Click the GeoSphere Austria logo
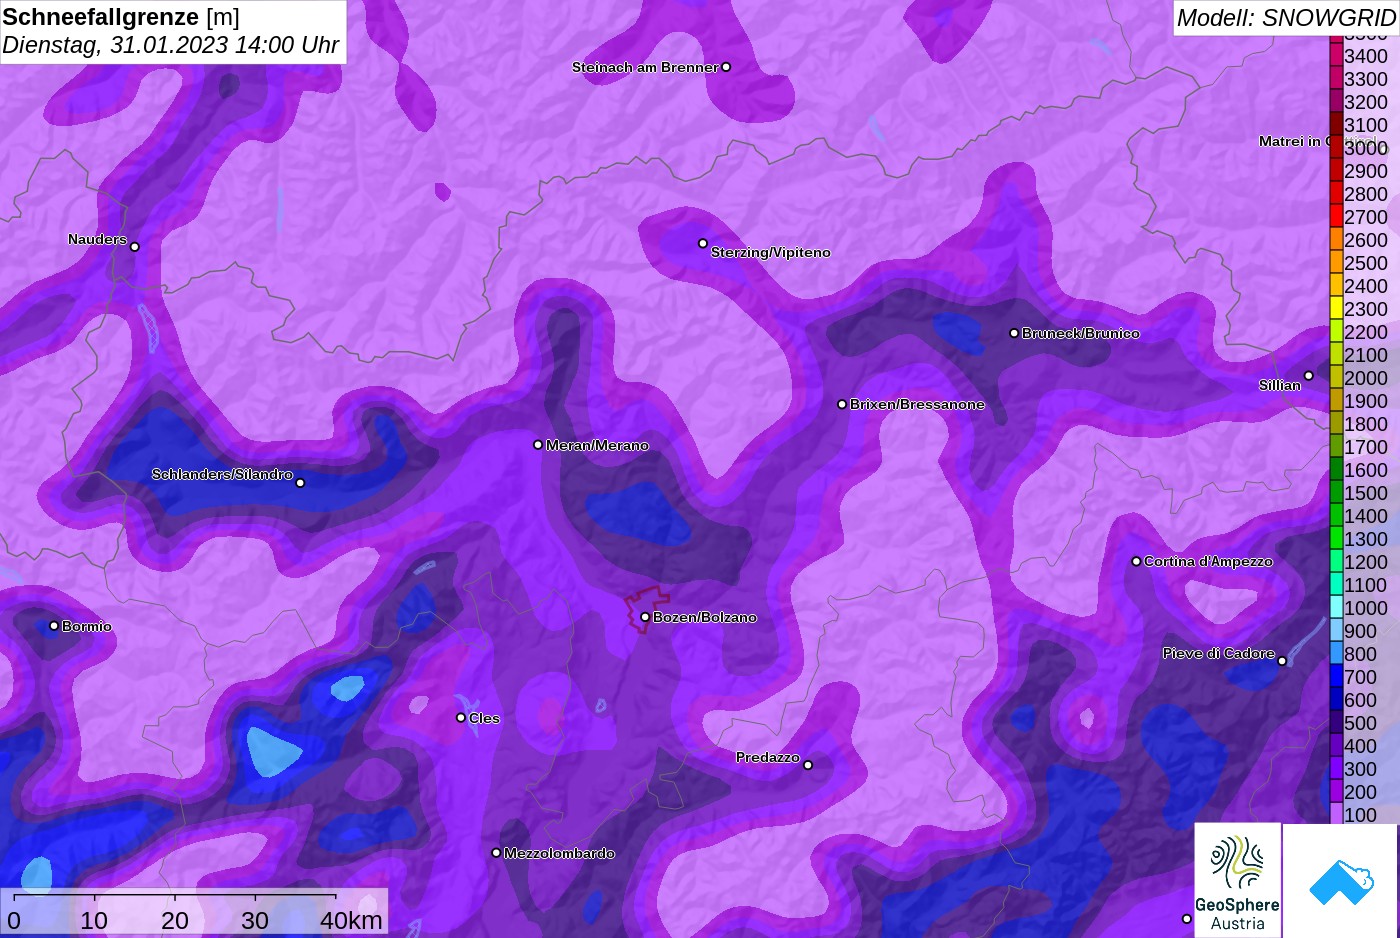 click(x=1237, y=881)
